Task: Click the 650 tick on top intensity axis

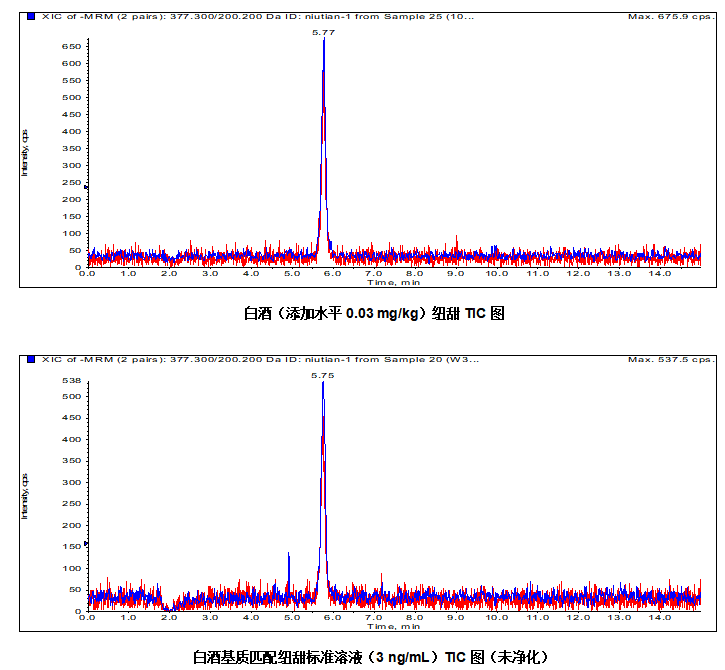Action: [x=70, y=47]
